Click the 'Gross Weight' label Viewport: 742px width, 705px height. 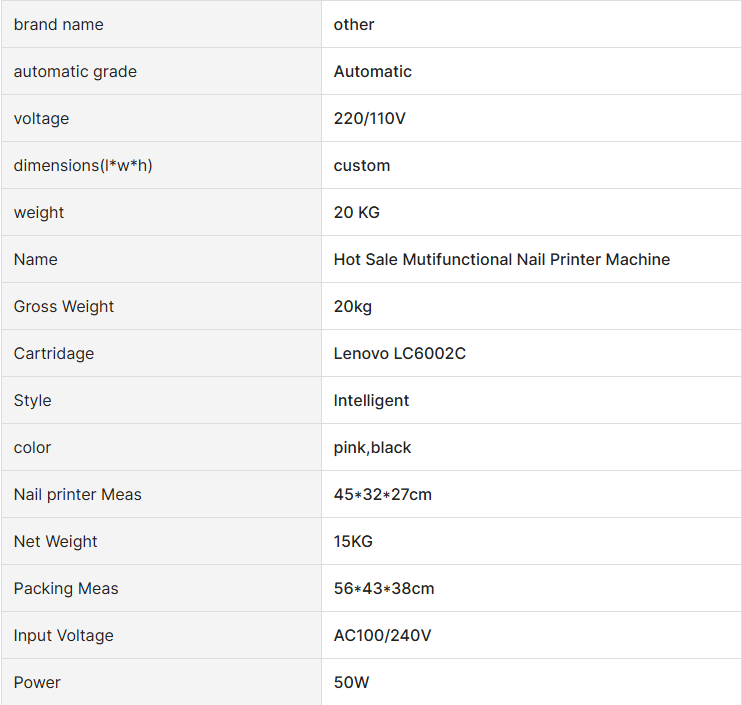coord(64,306)
